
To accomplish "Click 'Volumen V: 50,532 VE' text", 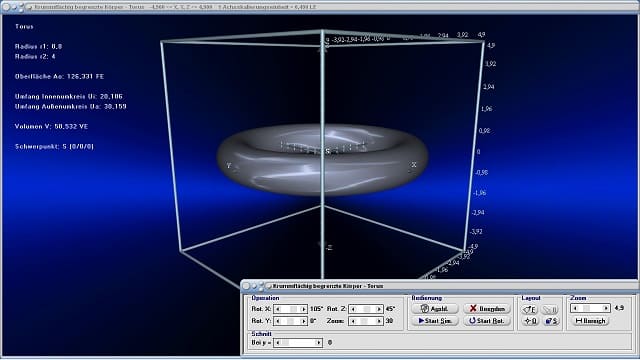I will [x=51, y=127].
